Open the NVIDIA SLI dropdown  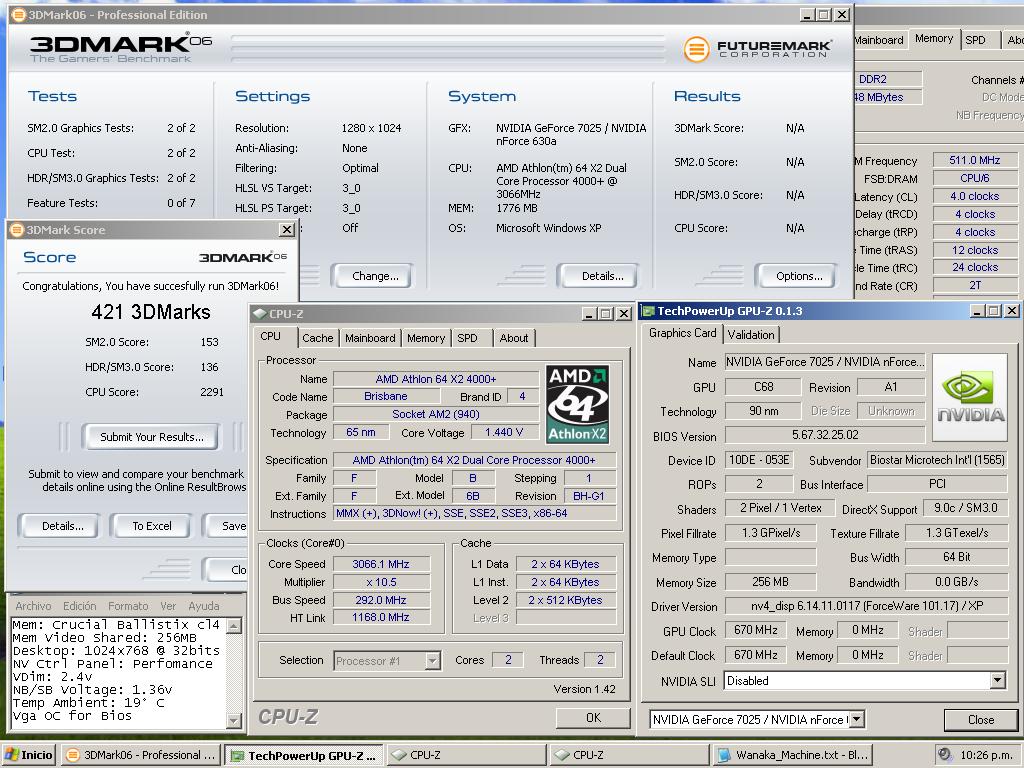pyautogui.click(x=997, y=680)
